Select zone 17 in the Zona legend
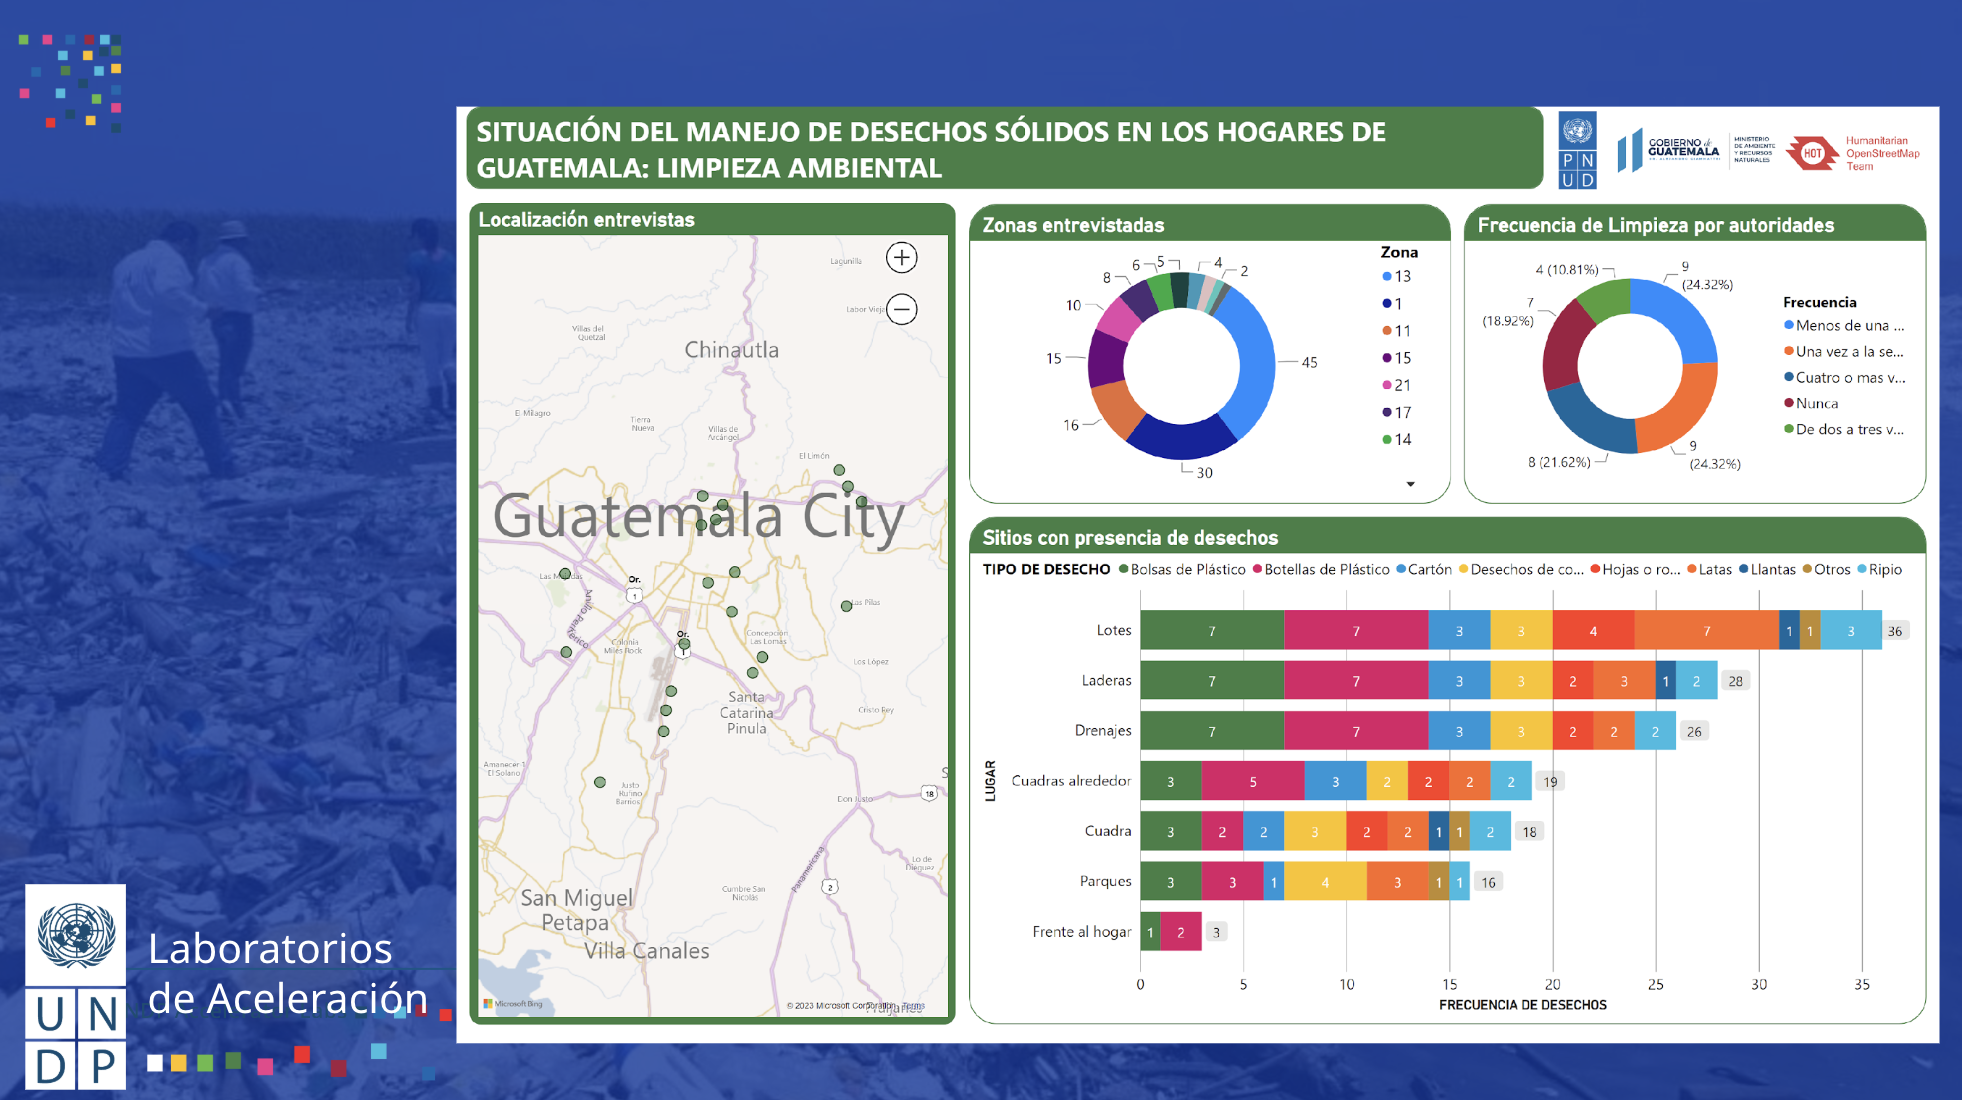 coord(1397,412)
